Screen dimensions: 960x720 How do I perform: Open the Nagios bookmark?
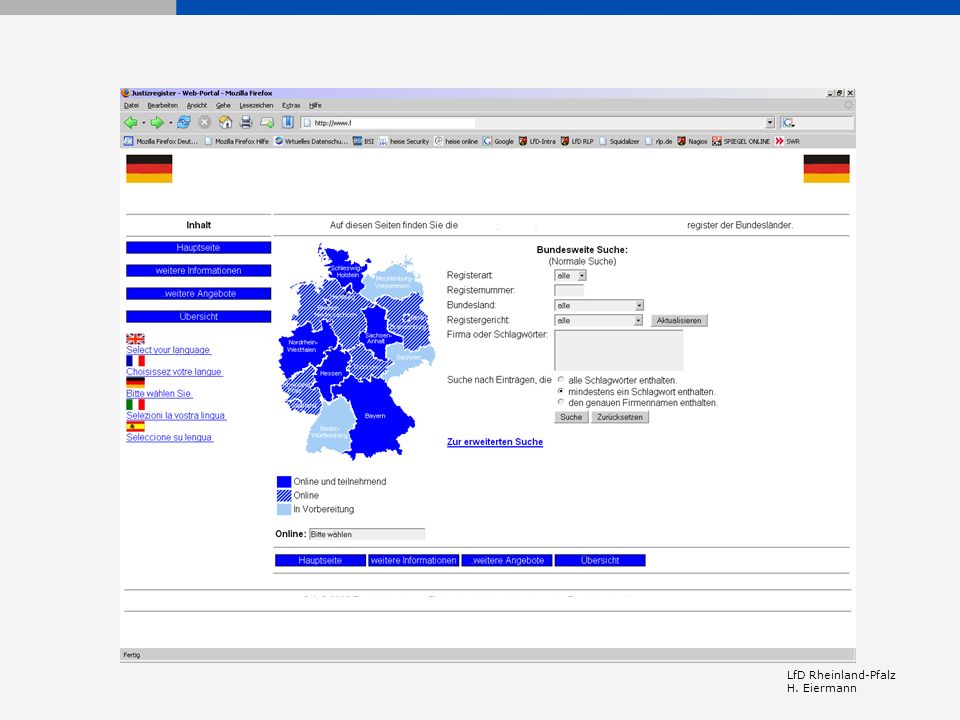[x=692, y=141]
